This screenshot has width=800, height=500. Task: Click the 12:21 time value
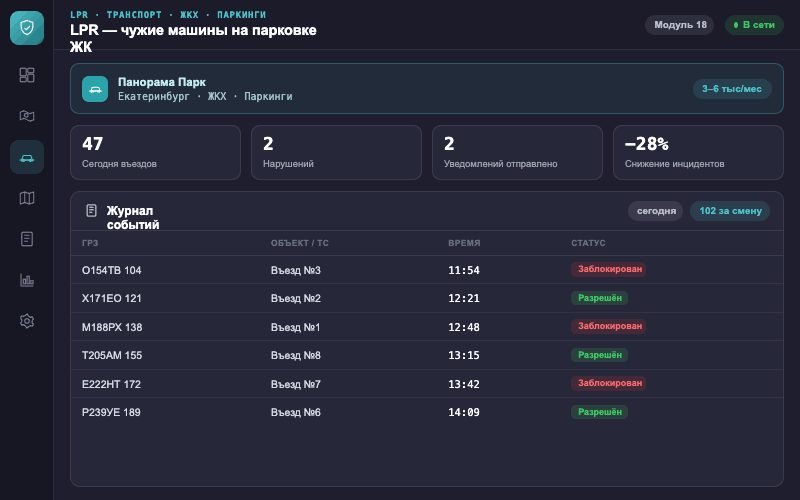(x=464, y=298)
